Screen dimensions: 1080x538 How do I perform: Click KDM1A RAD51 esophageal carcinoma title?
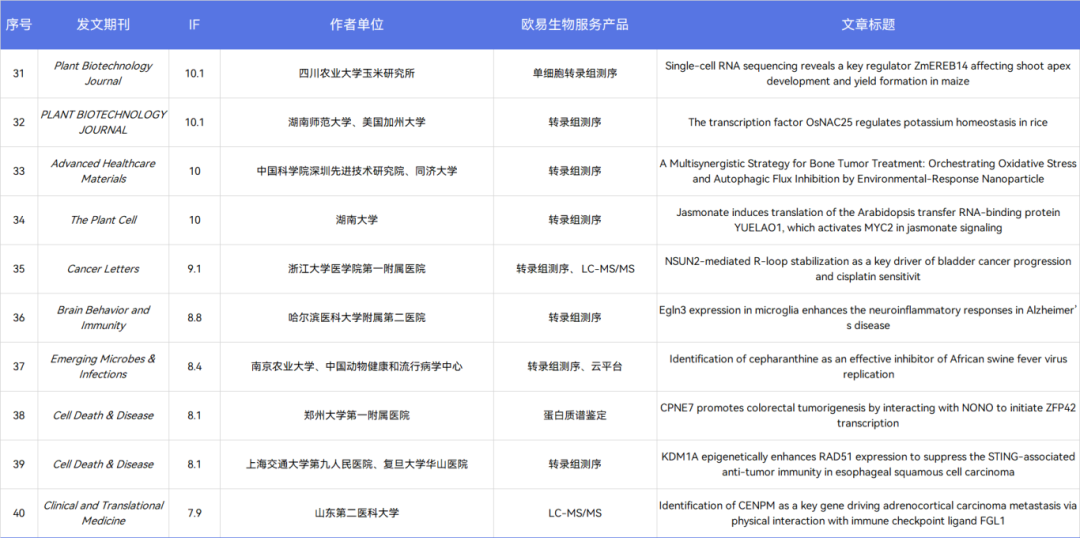coord(868,464)
